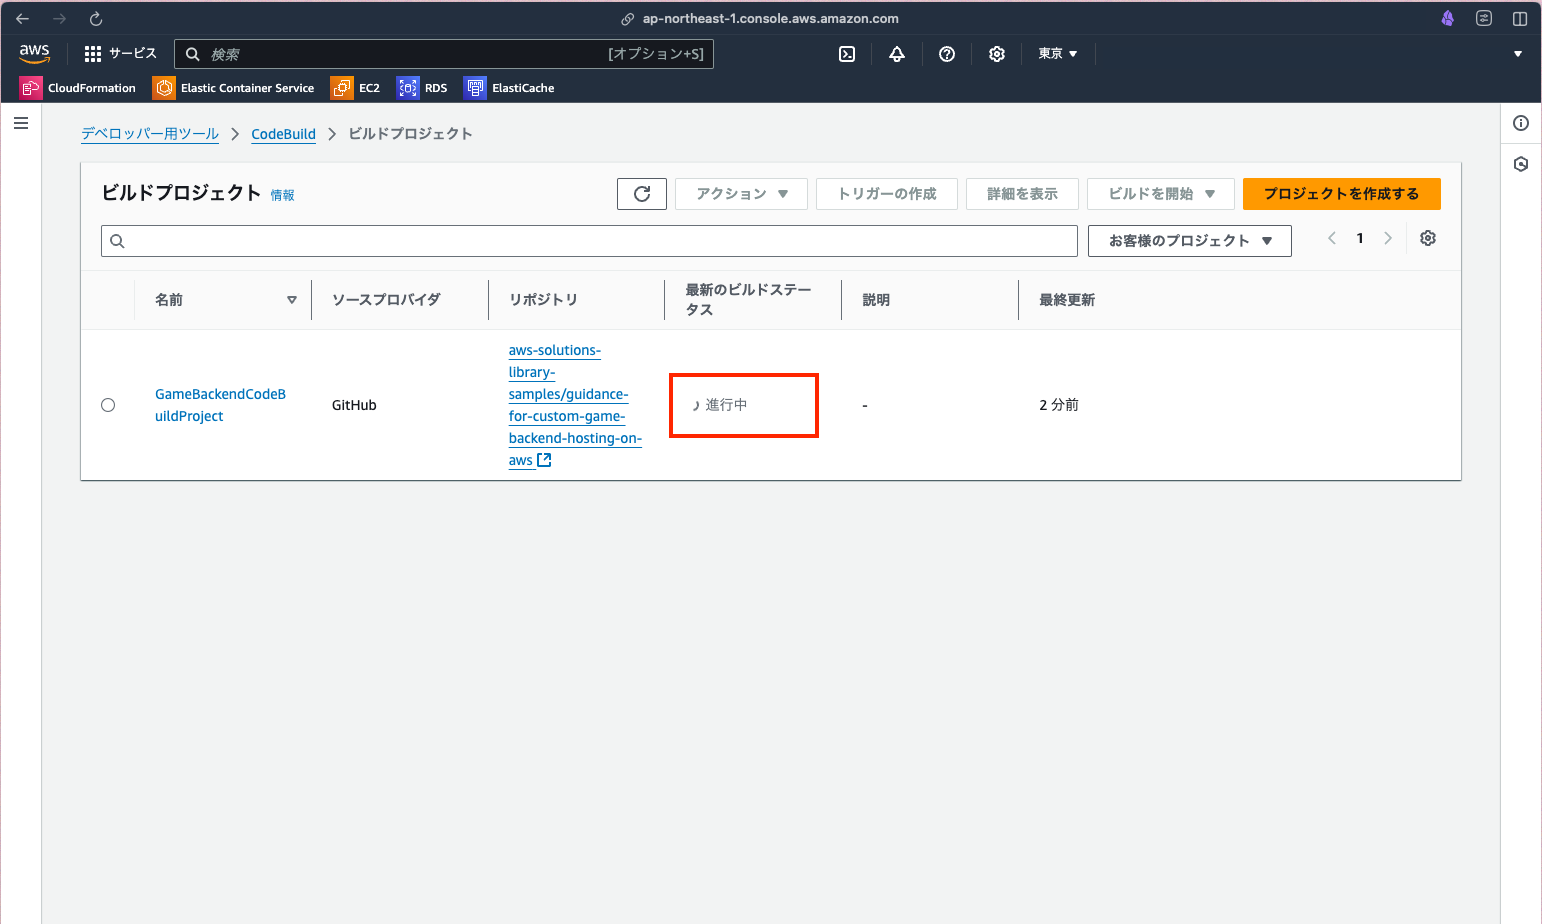Image resolution: width=1542 pixels, height=924 pixels.
Task: Open table preferences gear icon
Action: coord(1428,238)
